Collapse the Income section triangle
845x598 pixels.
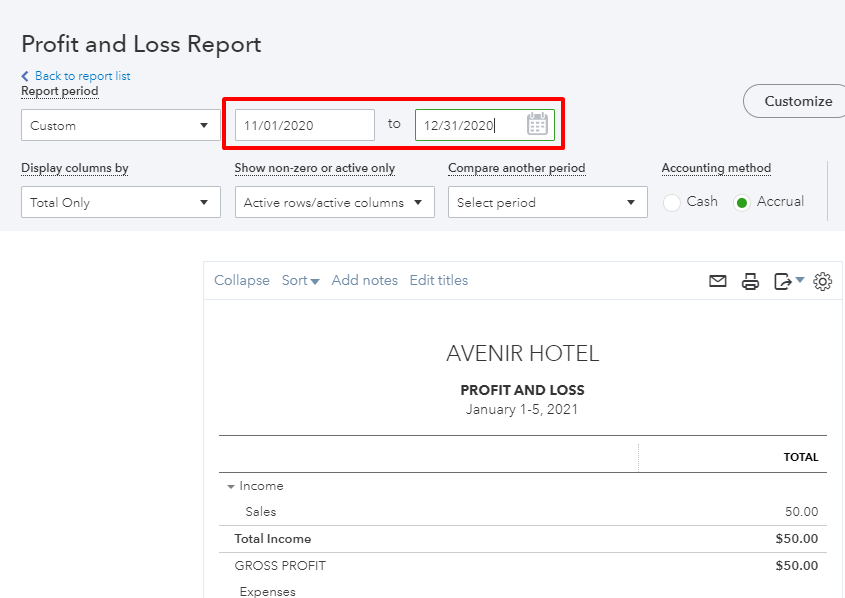(231, 487)
